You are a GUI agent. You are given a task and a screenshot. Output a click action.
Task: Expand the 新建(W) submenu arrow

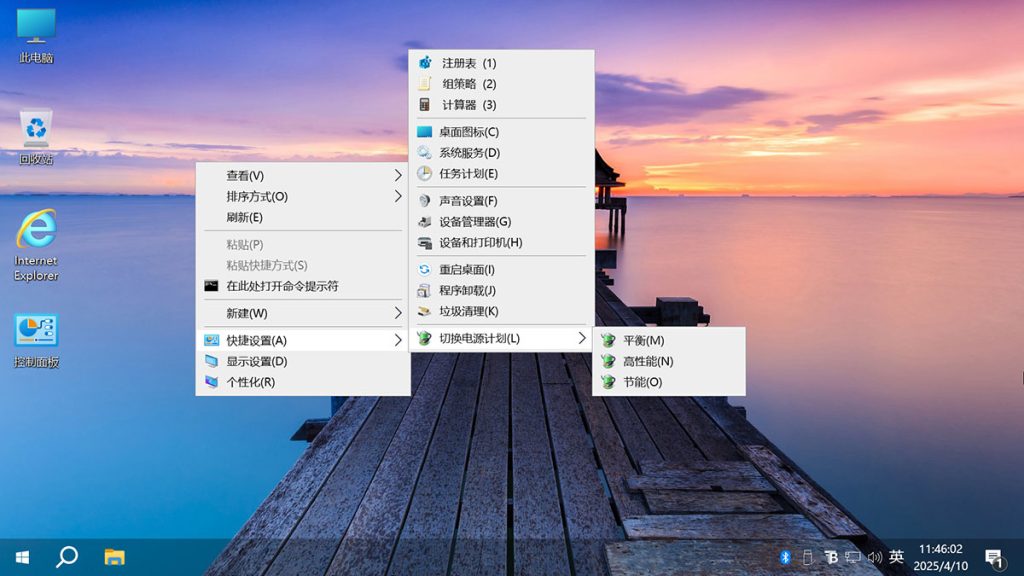(x=398, y=313)
